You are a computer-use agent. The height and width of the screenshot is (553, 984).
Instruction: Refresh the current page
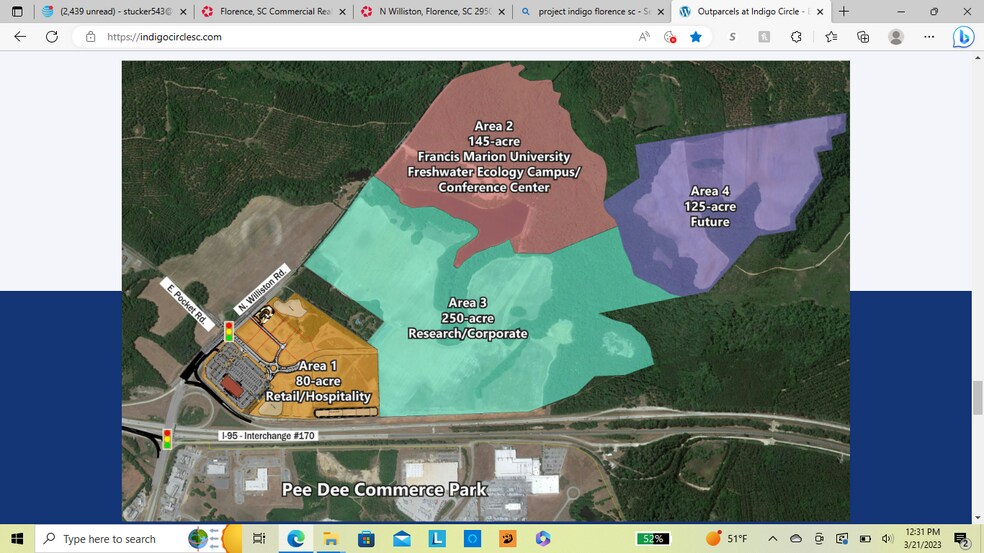click(x=52, y=37)
